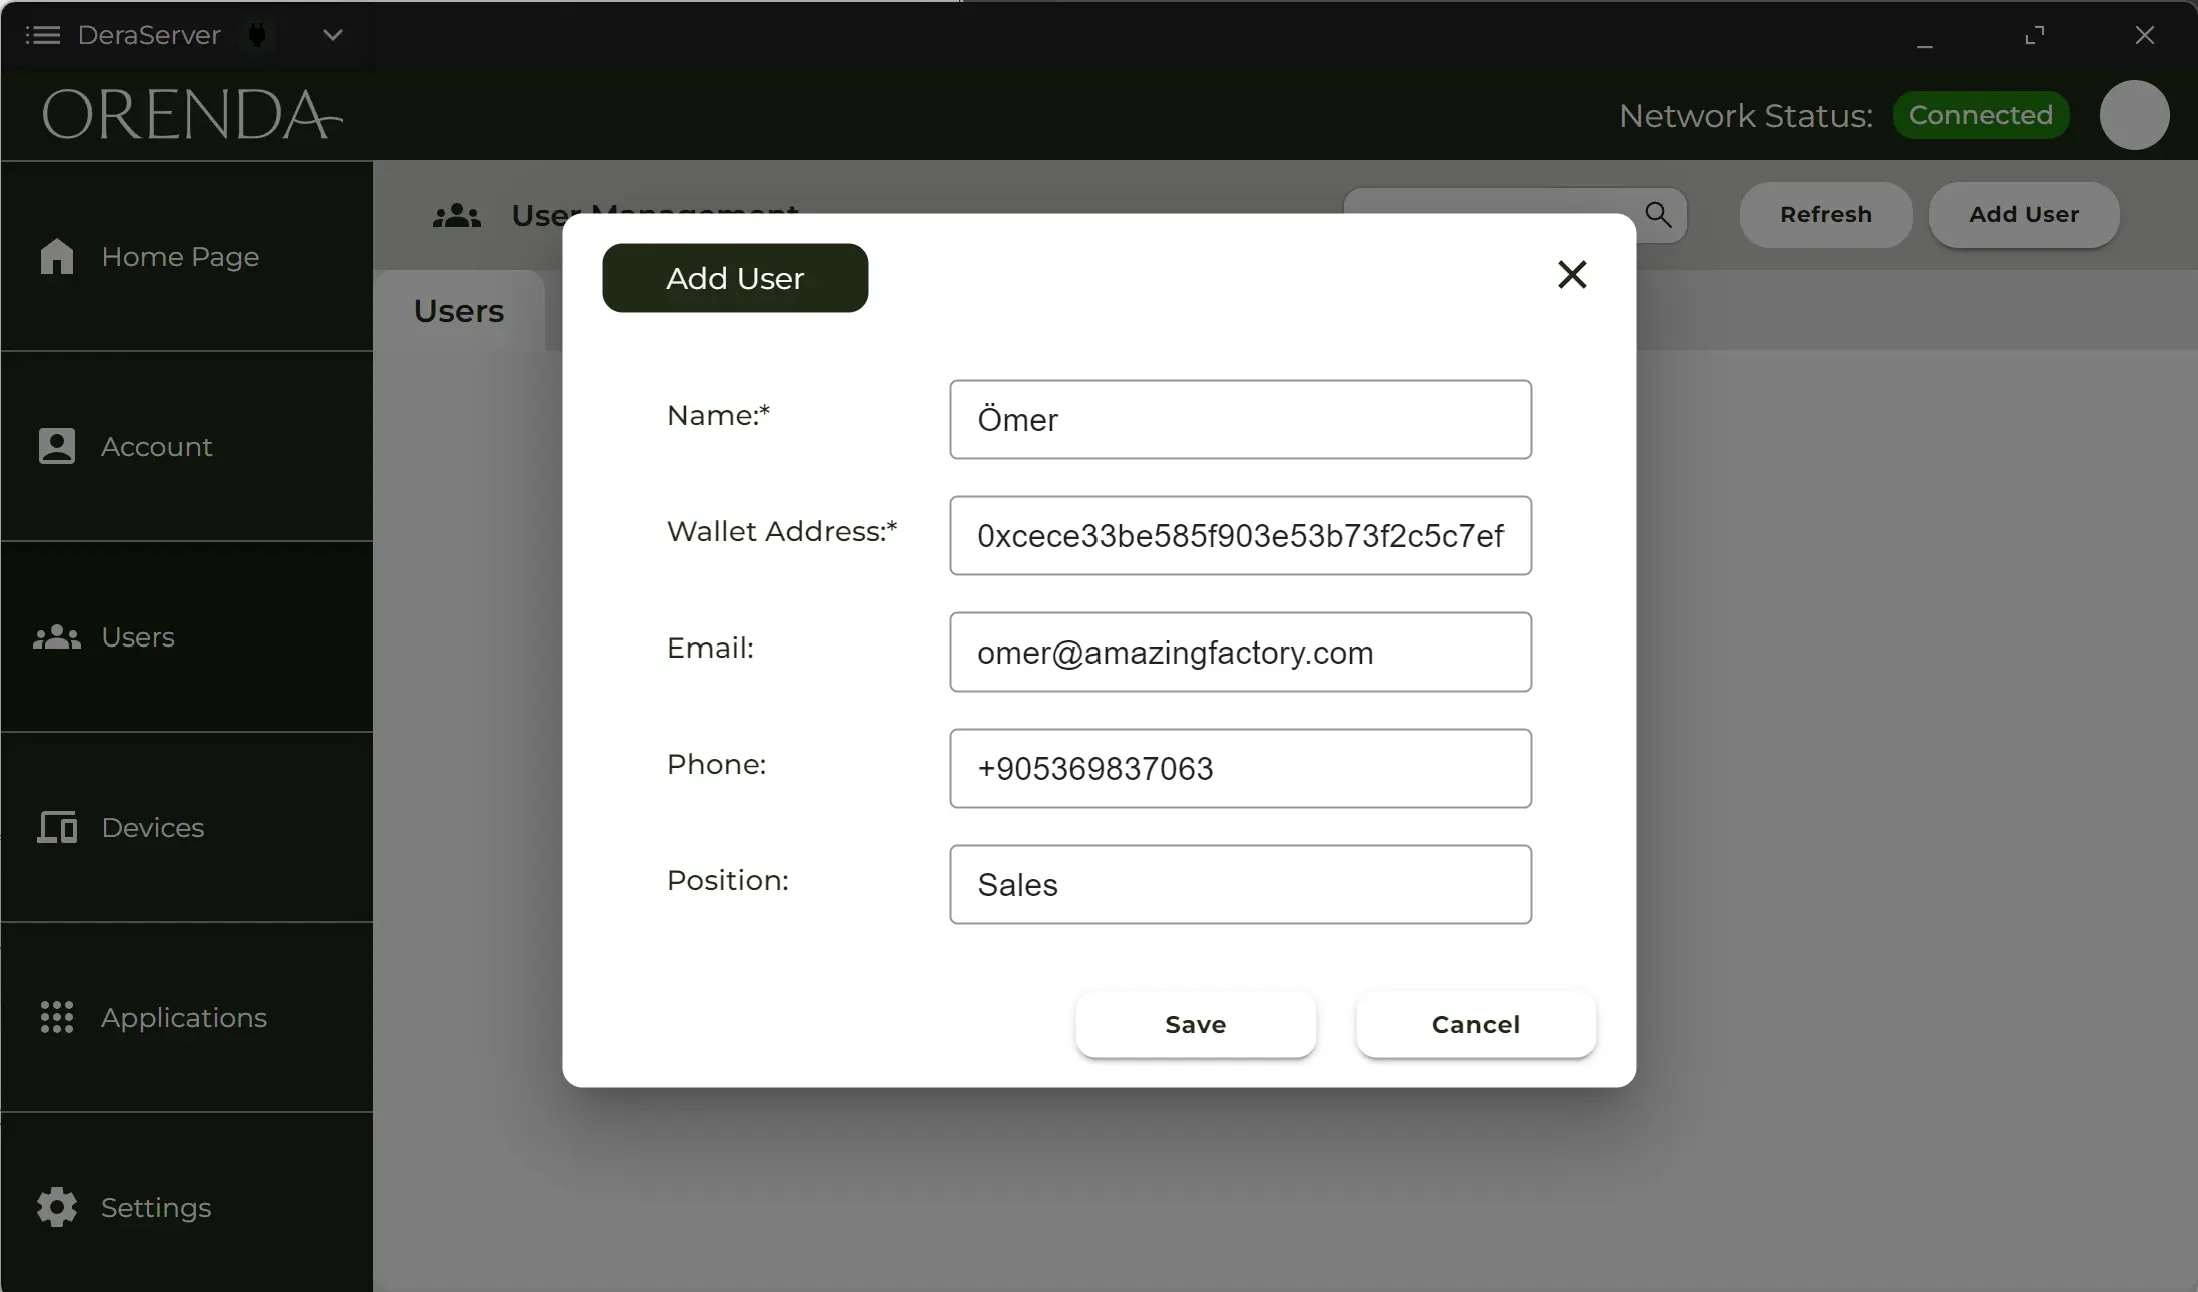Open the profile avatar menu

(x=2133, y=114)
